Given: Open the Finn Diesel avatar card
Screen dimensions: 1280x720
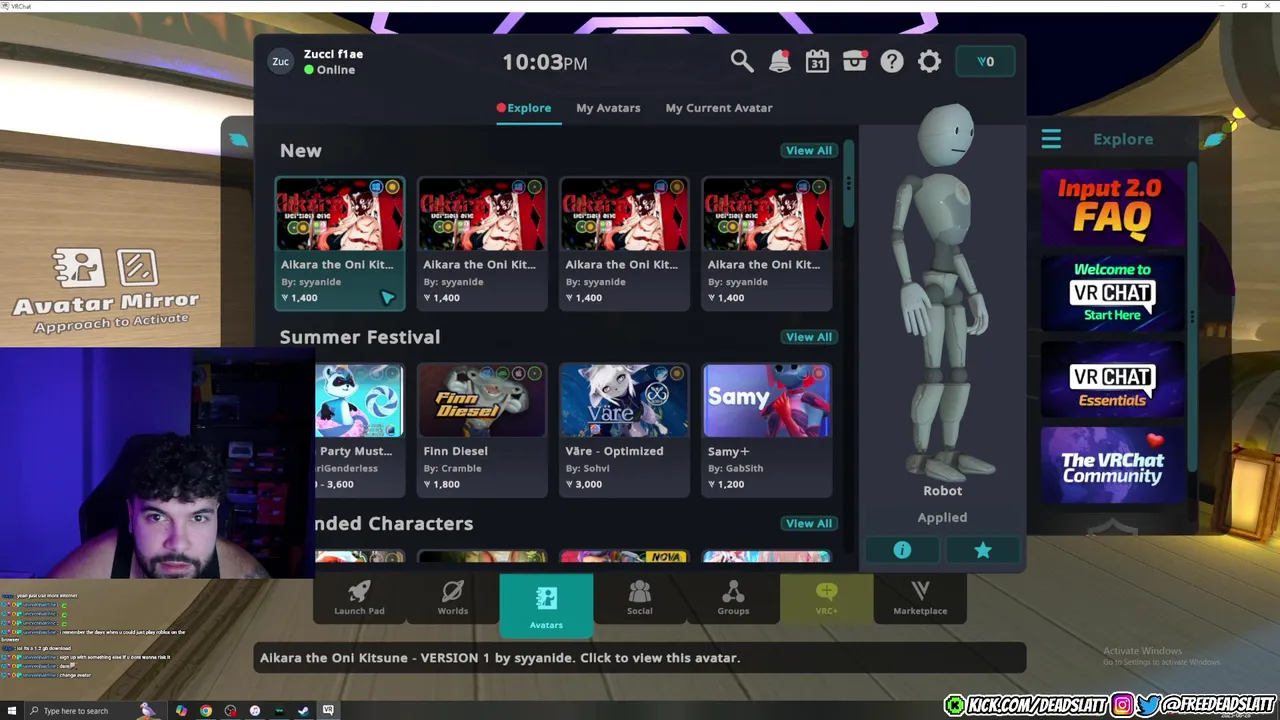Looking at the screenshot, I should (x=482, y=429).
